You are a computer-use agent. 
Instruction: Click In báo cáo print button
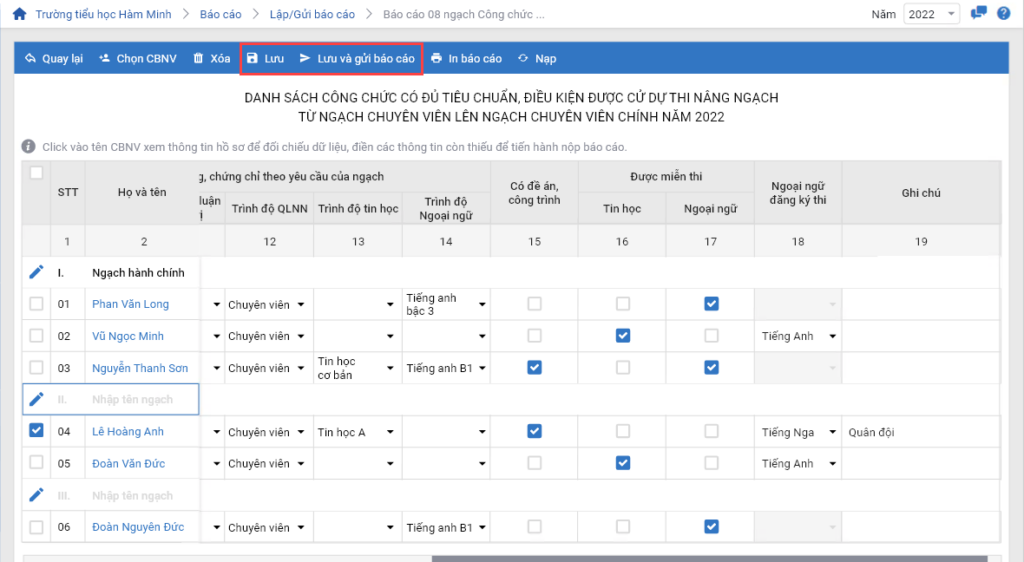click(x=466, y=59)
